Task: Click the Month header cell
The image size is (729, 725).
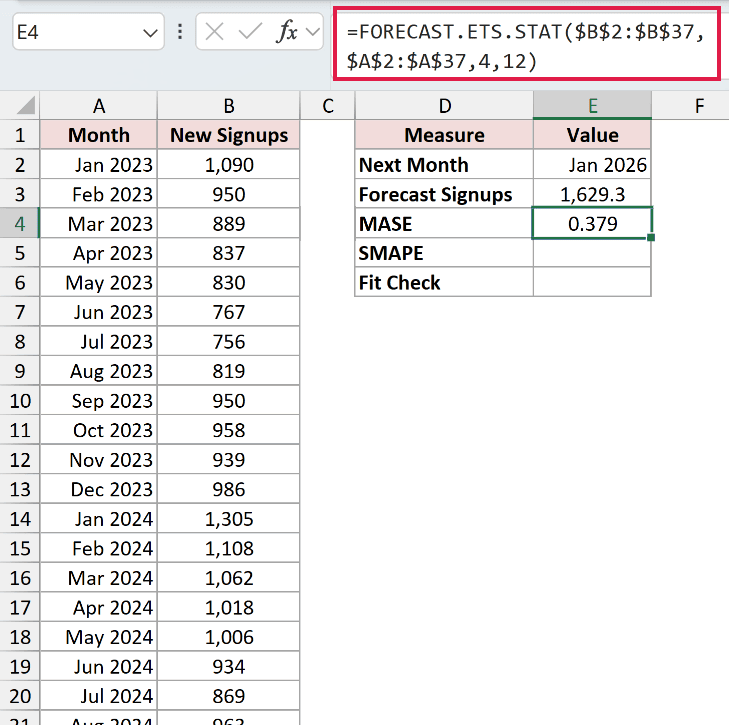Action: click(x=99, y=135)
